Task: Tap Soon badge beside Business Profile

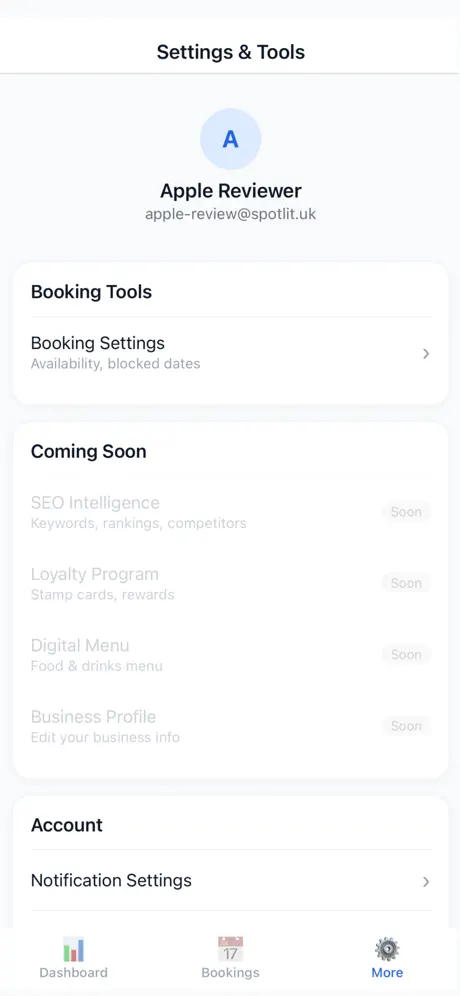Action: 406,725
